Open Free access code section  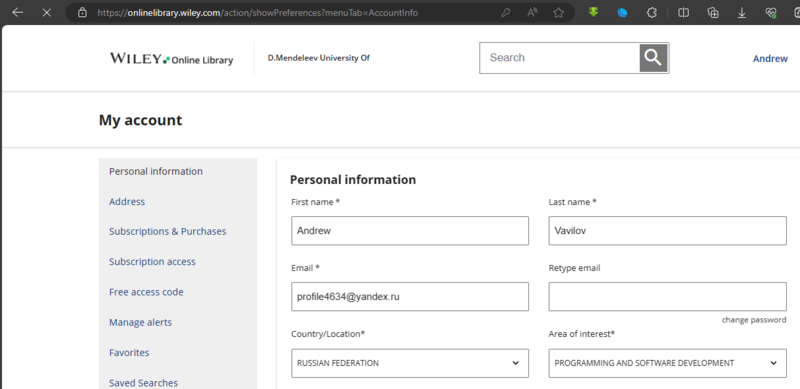click(x=146, y=292)
